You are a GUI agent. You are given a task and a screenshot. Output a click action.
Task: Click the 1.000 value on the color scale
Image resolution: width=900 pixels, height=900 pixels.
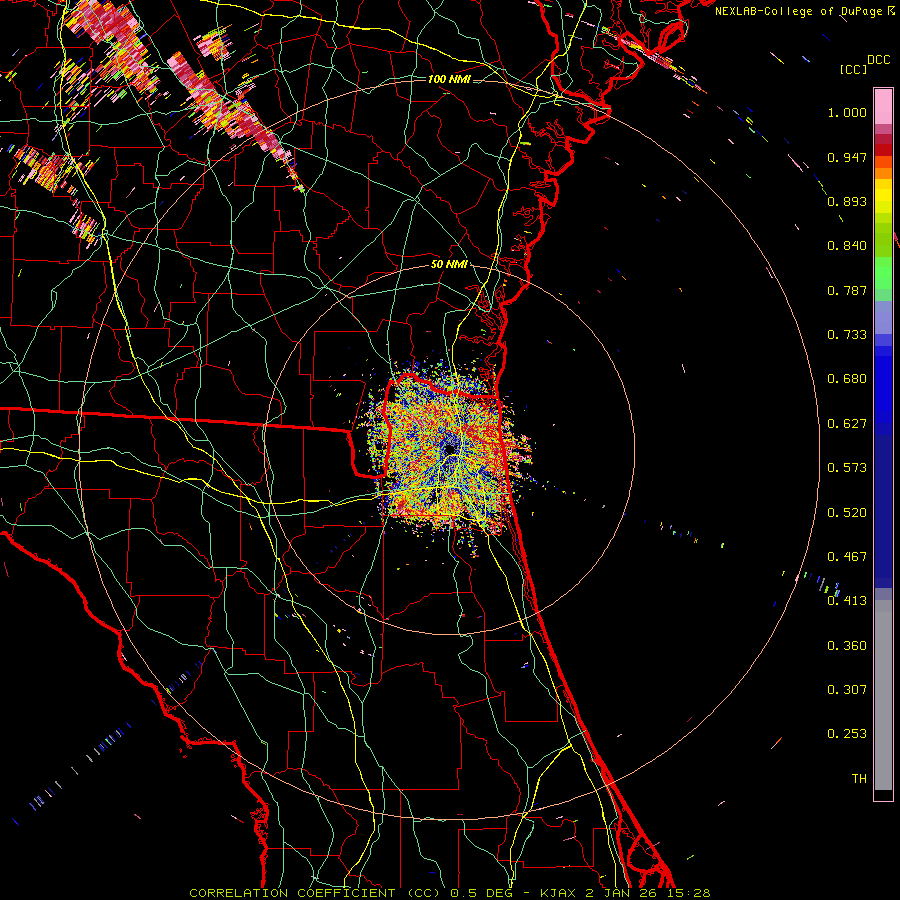tap(847, 112)
